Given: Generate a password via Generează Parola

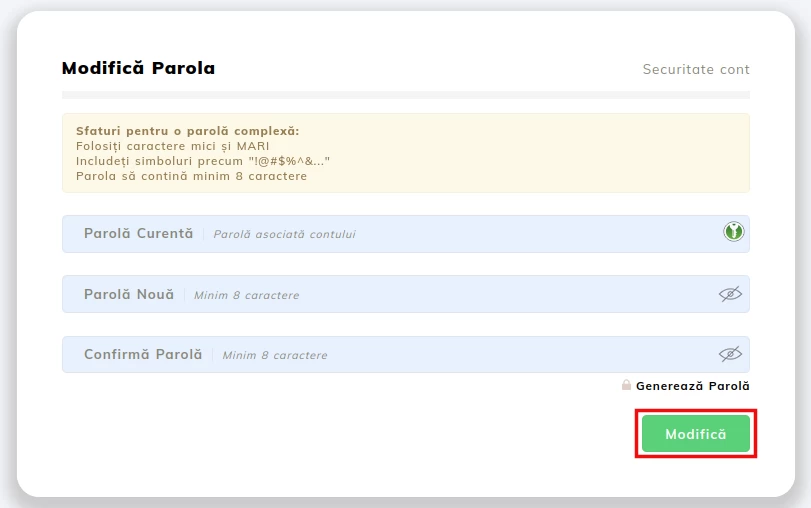Looking at the screenshot, I should 692,386.
